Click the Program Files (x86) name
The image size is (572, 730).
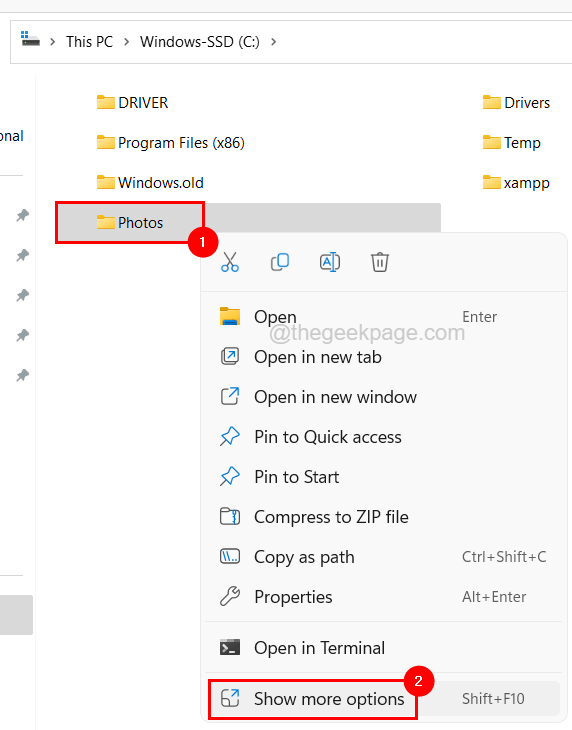[181, 142]
